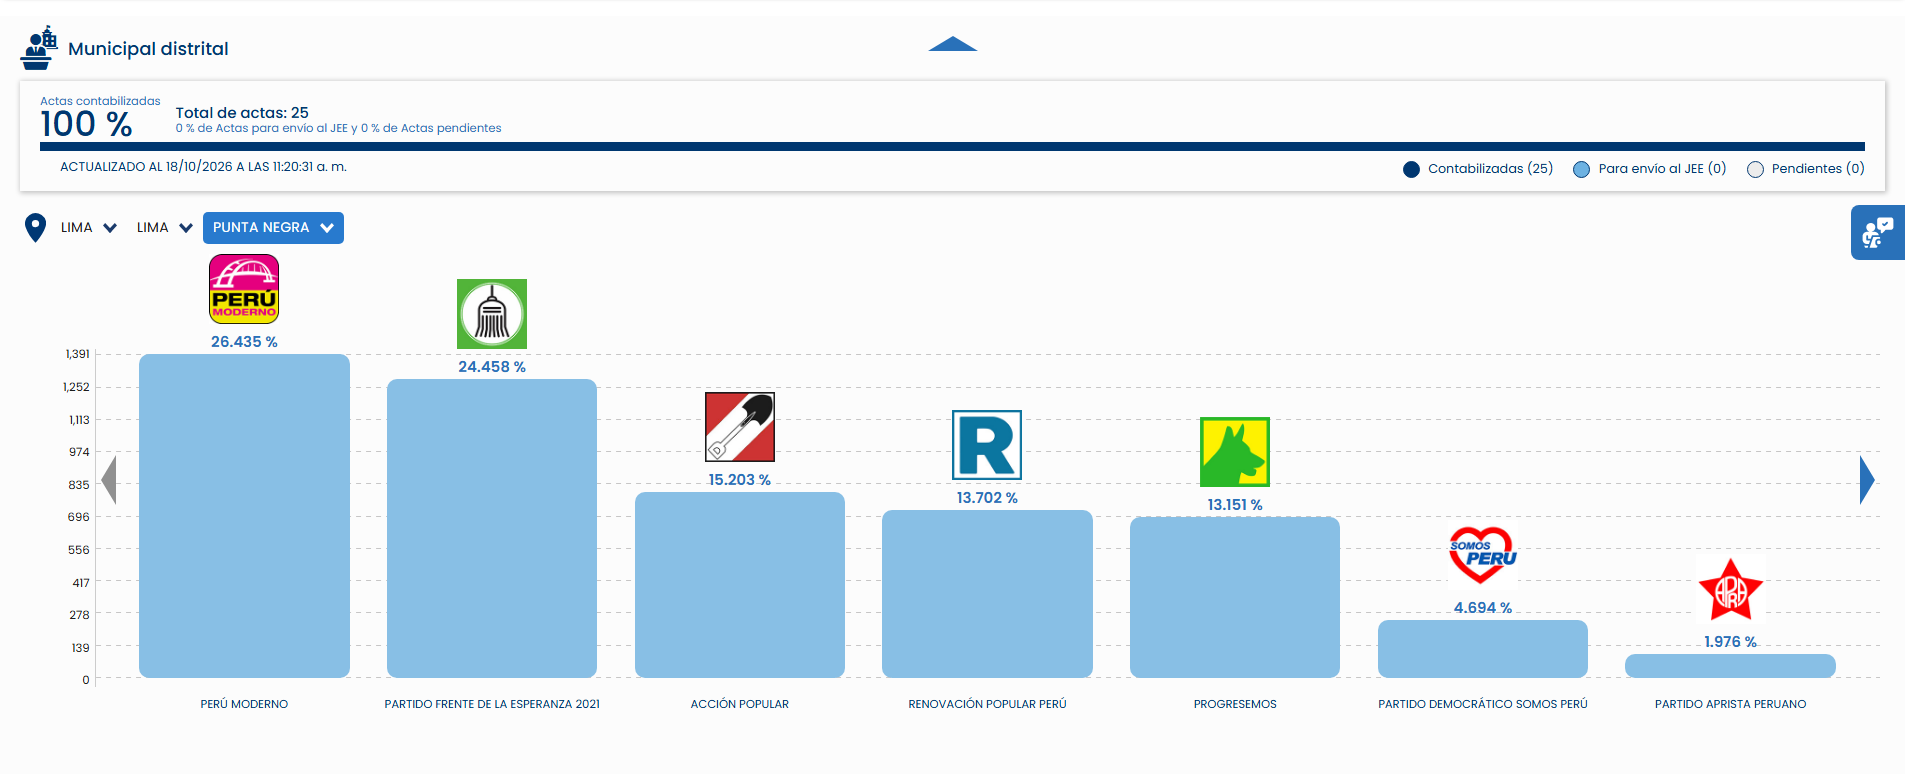This screenshot has width=1905, height=774.
Task: Click the 13.151 % value label
Action: pyautogui.click(x=1235, y=505)
